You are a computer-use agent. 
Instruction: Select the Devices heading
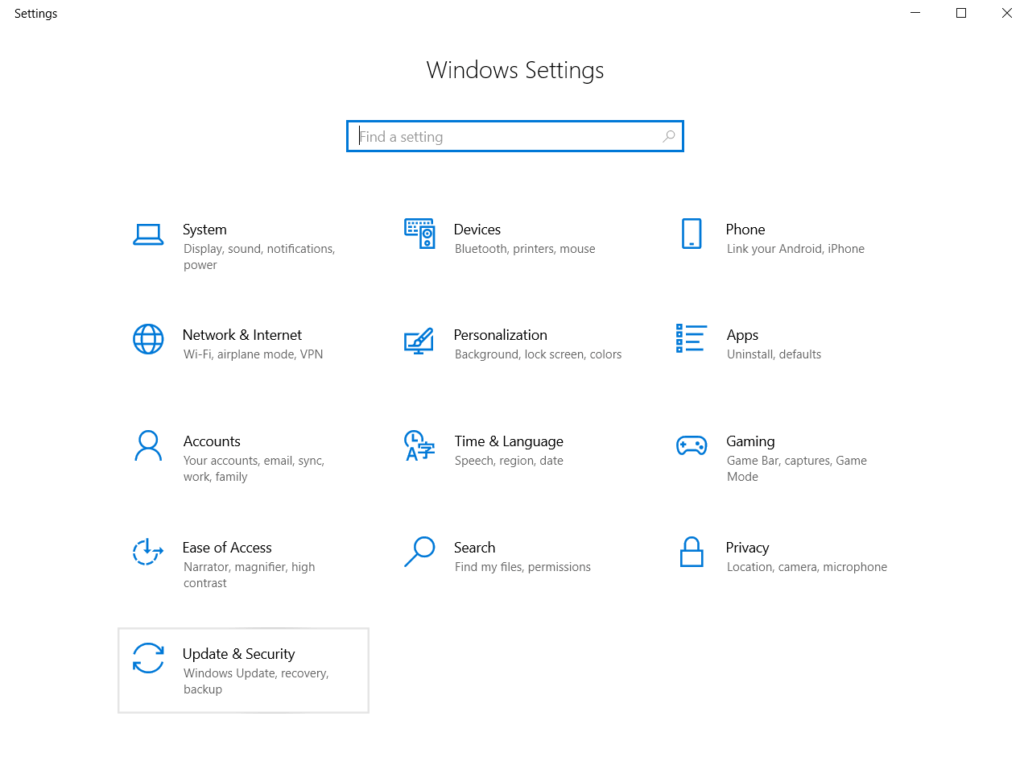pyautogui.click(x=477, y=229)
